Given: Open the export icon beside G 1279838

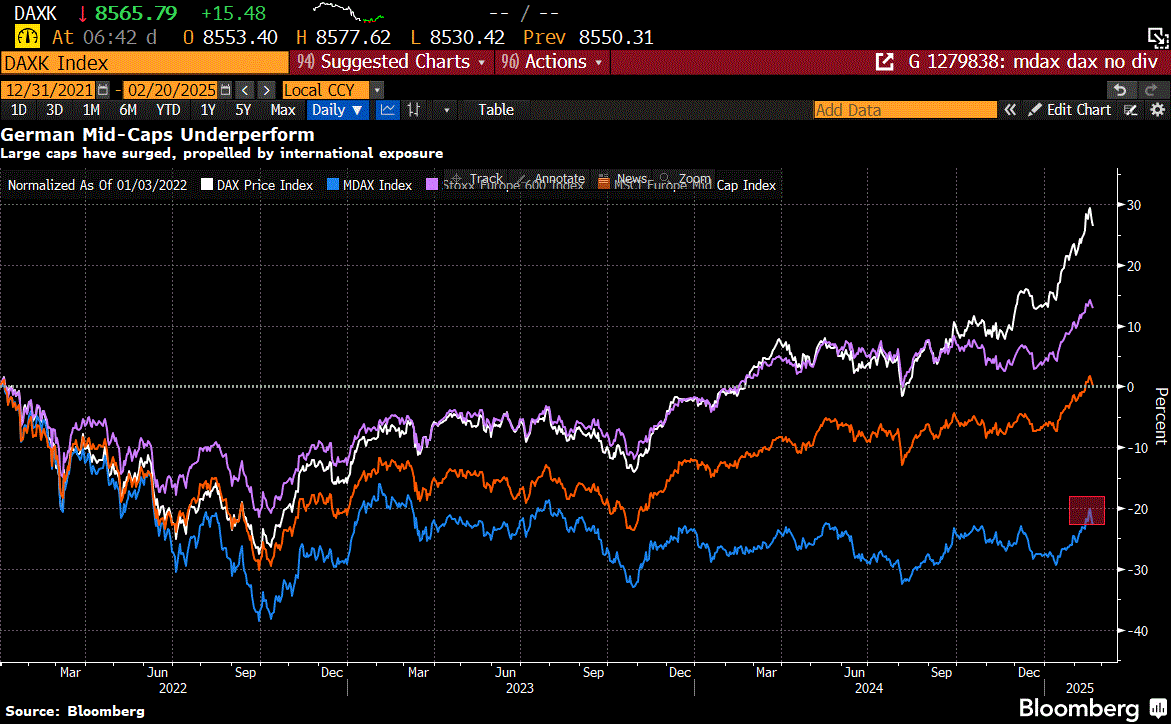Looking at the screenshot, I should click(884, 62).
